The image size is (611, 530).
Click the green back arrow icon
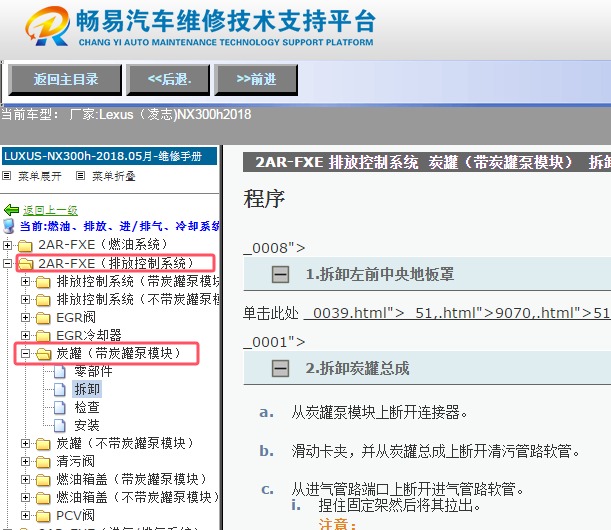coord(11,210)
